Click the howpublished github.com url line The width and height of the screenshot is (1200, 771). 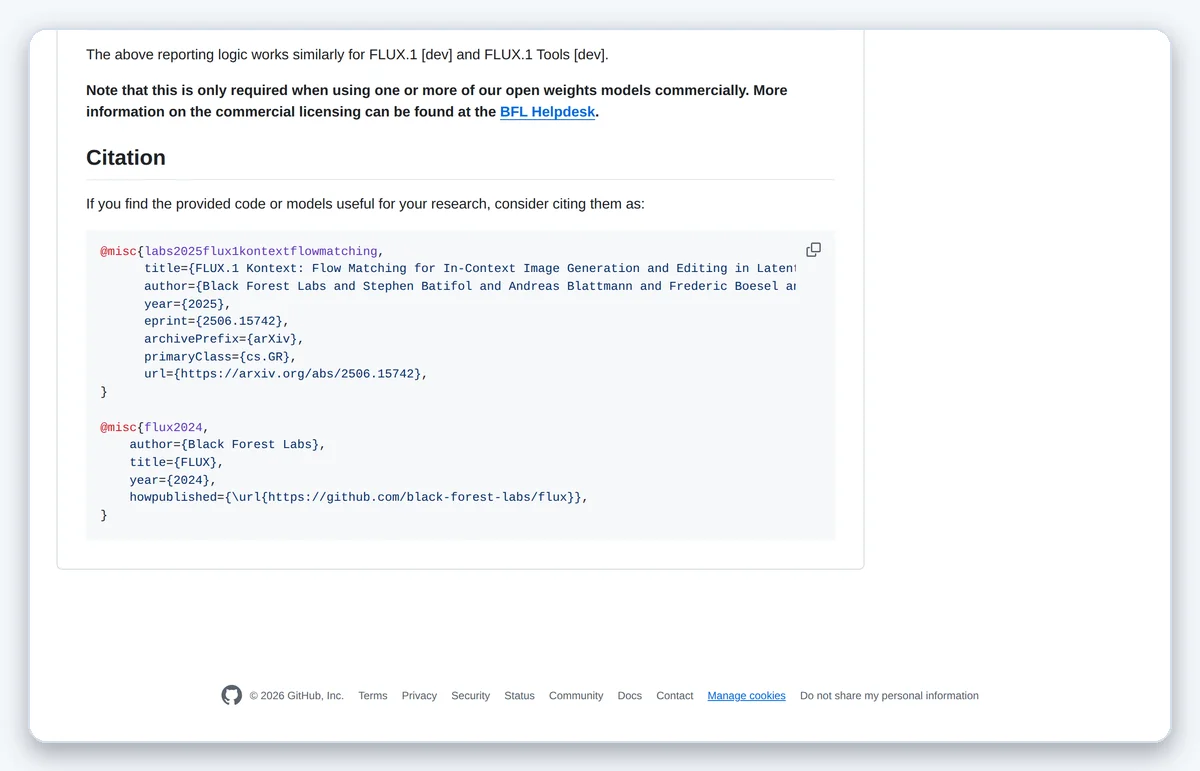point(359,497)
